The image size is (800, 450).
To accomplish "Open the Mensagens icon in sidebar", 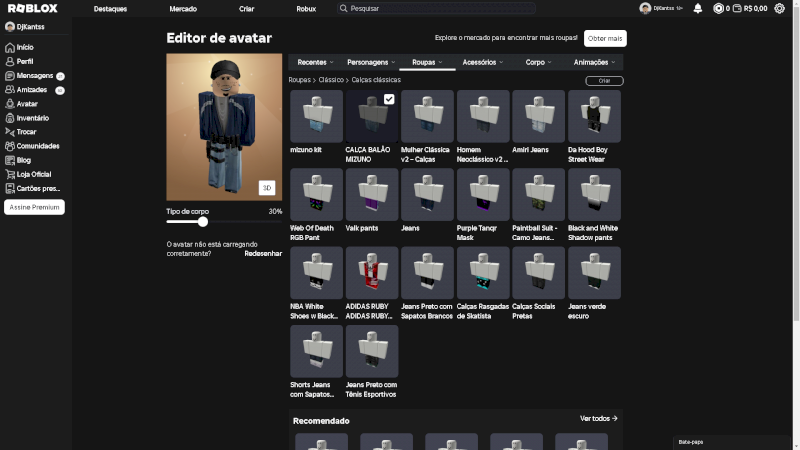I will click(10, 76).
